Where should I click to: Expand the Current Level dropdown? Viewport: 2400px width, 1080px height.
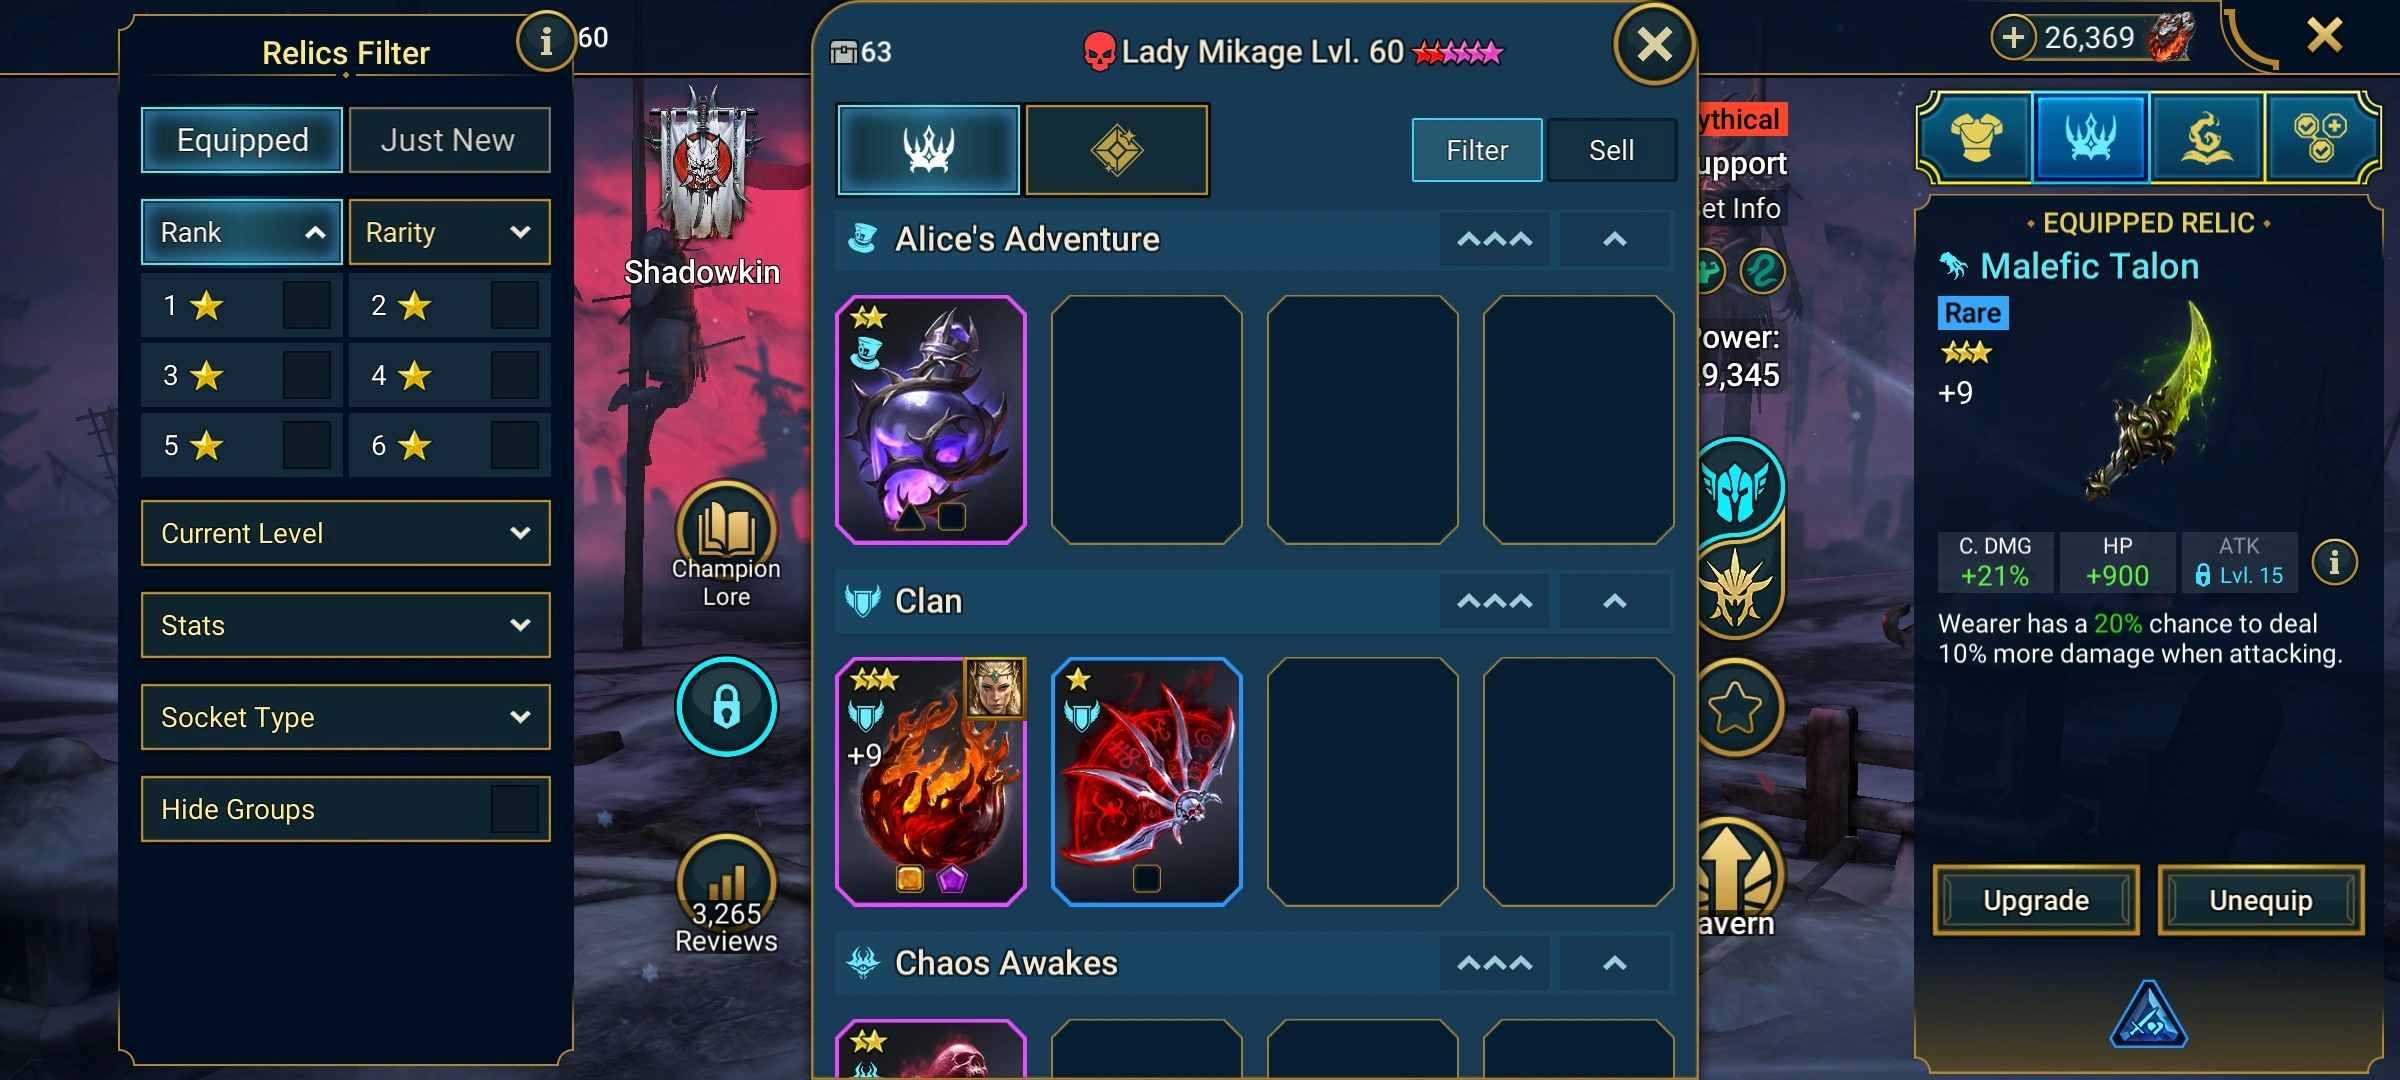346,533
